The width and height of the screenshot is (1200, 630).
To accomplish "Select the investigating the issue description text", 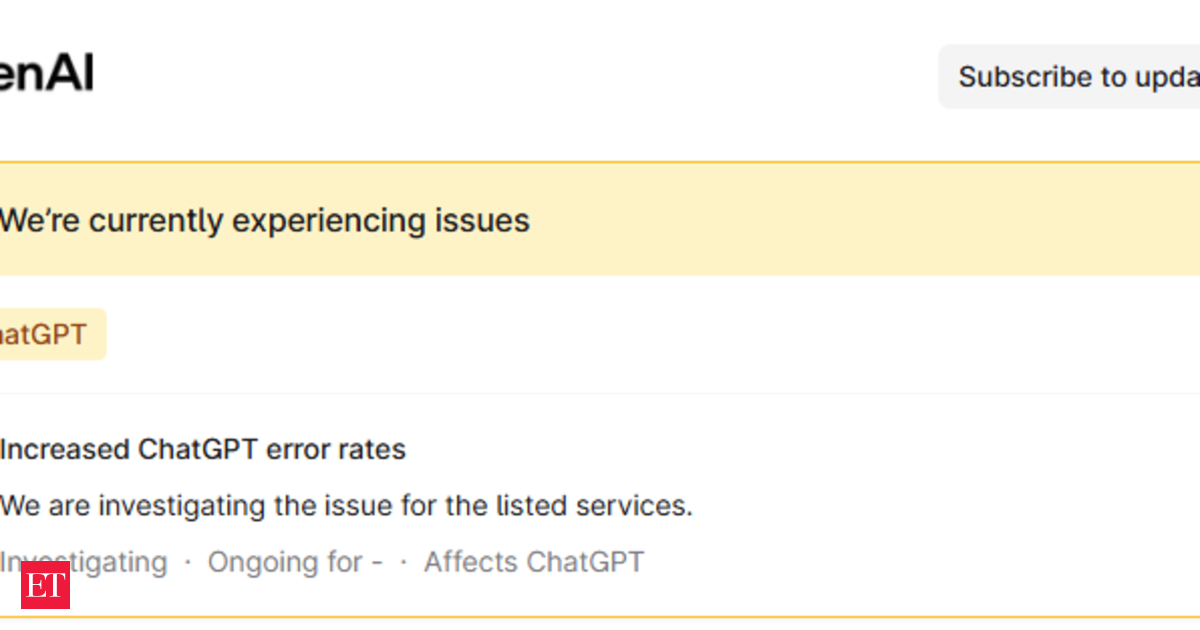I will pos(346,506).
